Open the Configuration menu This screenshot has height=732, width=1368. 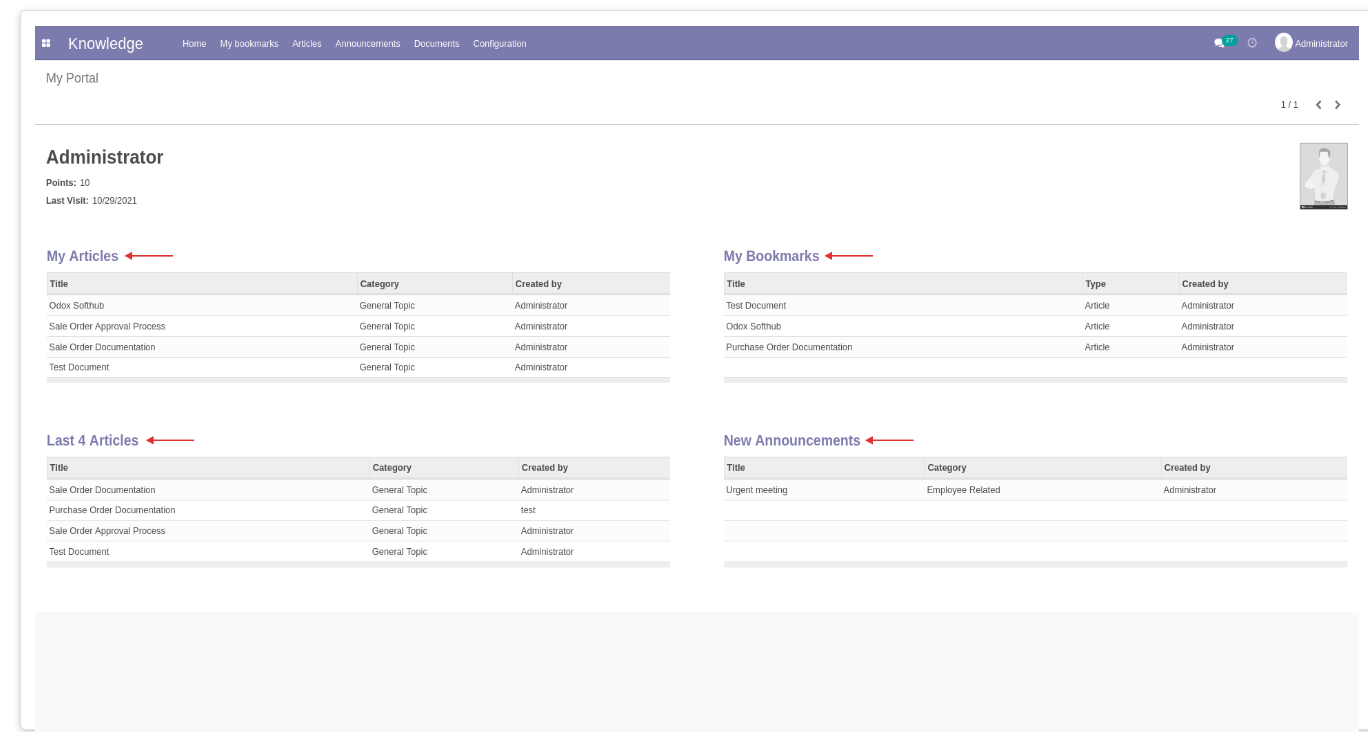click(500, 44)
